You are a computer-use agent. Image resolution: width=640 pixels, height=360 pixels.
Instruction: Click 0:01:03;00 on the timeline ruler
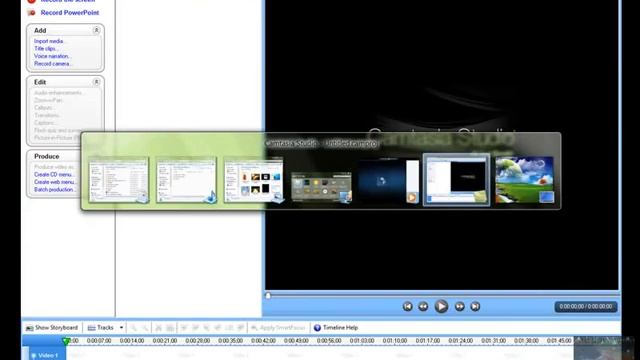tap(362, 340)
